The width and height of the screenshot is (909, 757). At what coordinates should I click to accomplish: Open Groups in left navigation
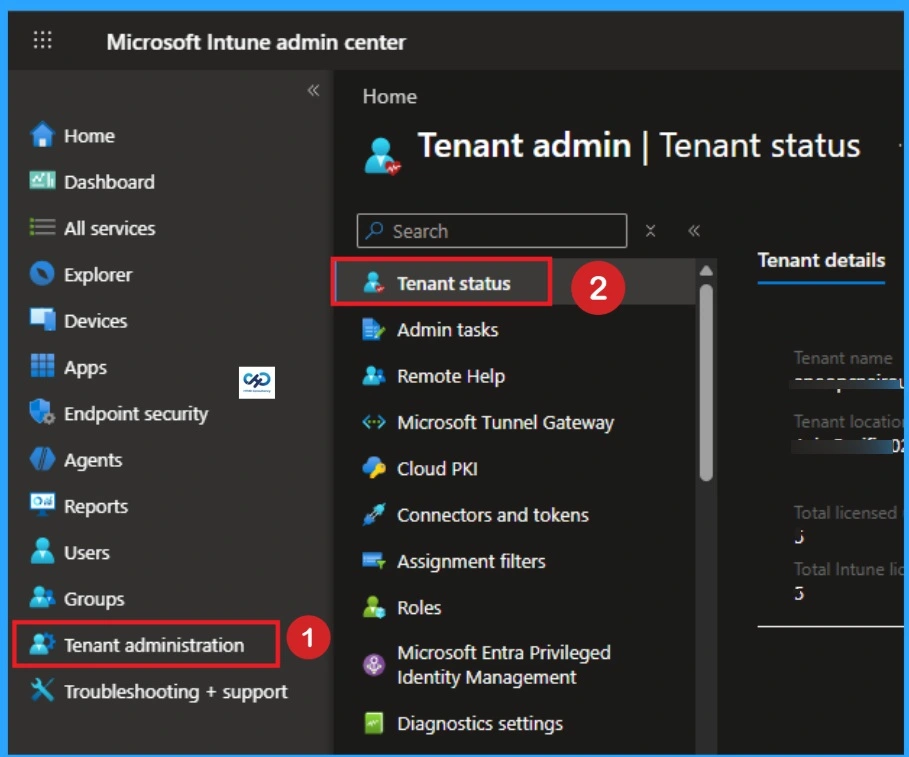click(94, 599)
